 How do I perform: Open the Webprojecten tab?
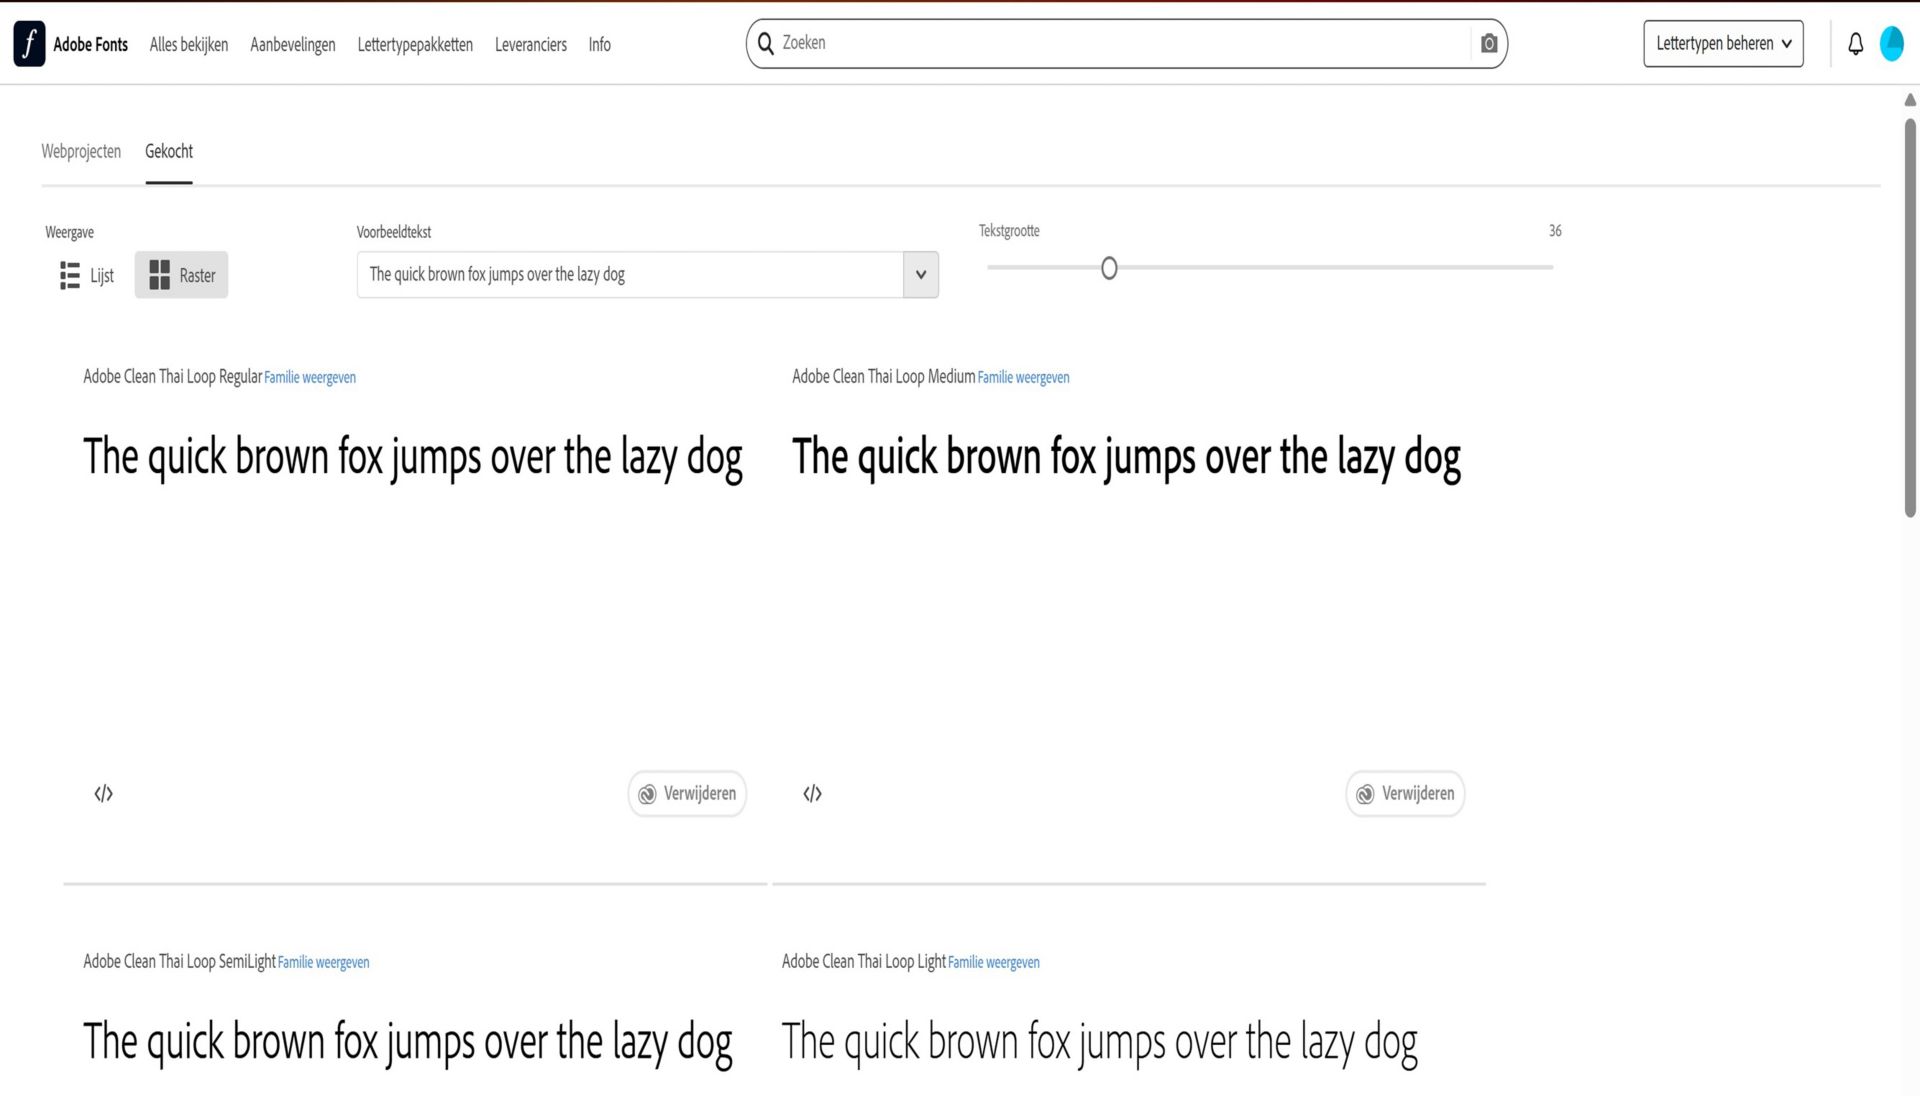81,152
